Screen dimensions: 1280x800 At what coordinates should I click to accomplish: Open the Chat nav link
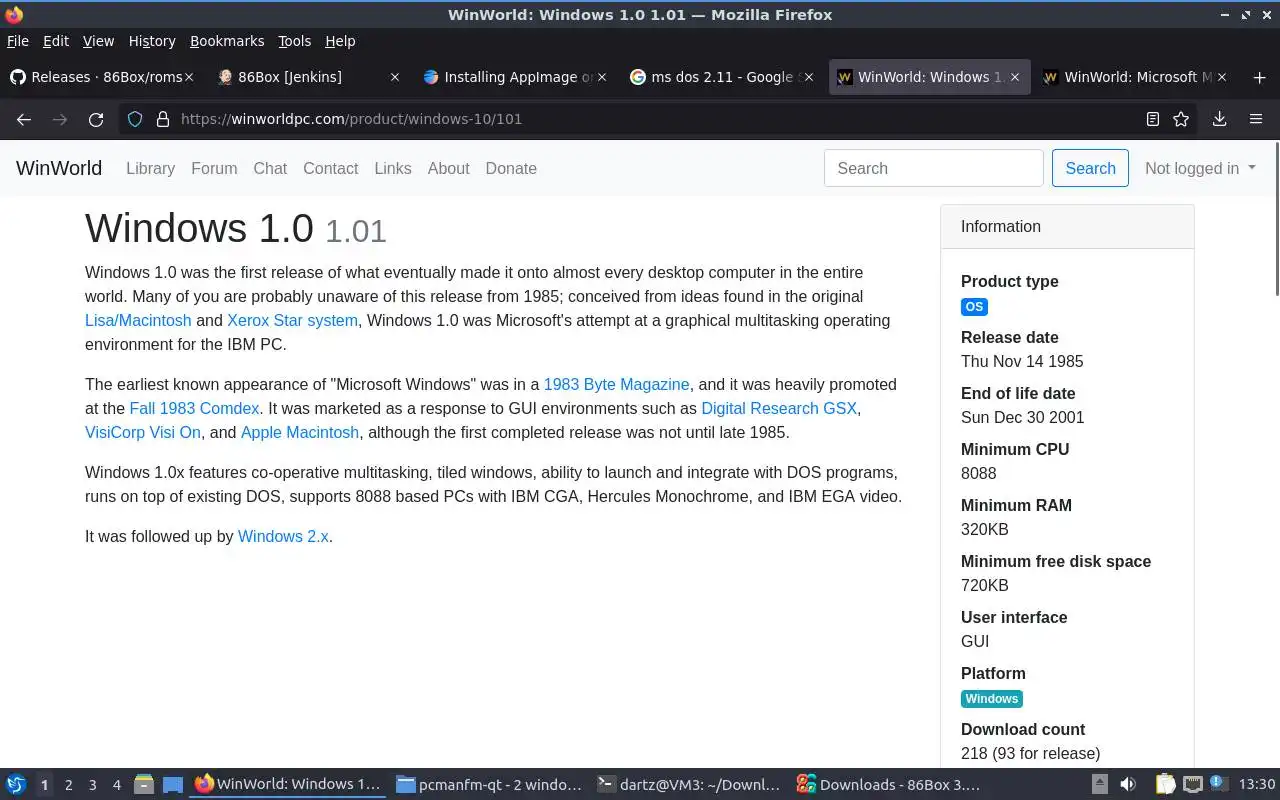270,168
